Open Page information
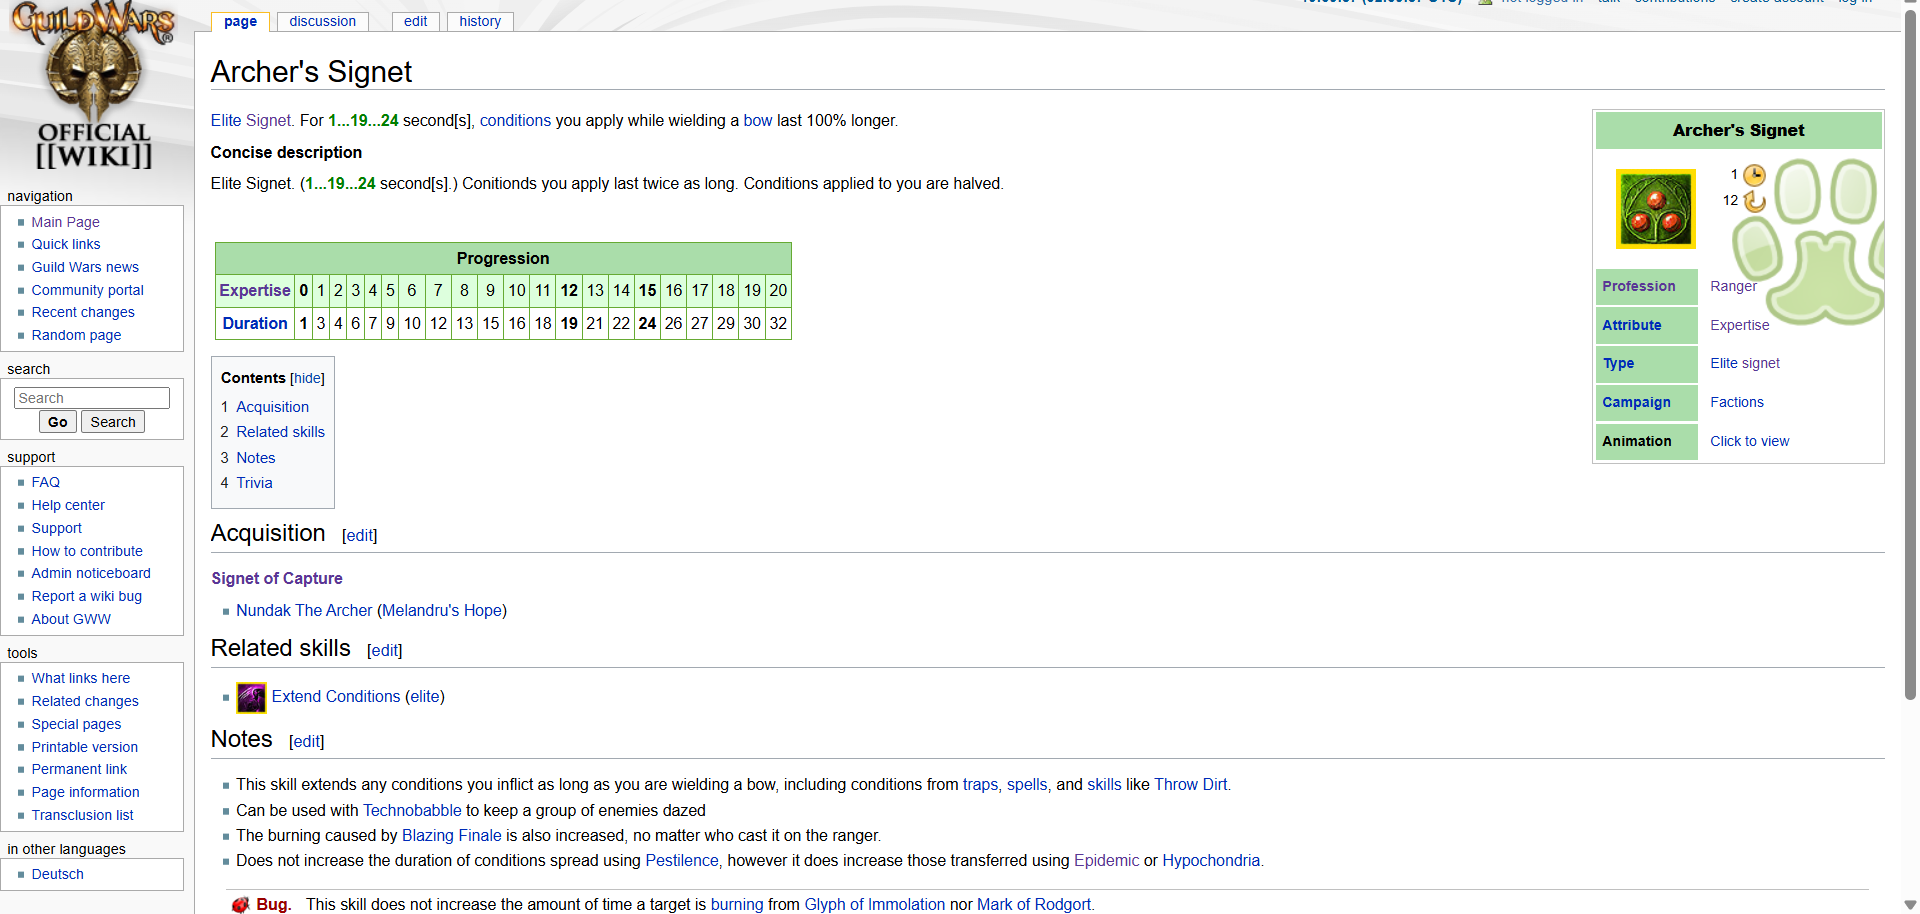Image resolution: width=1920 pixels, height=914 pixels. [x=85, y=792]
